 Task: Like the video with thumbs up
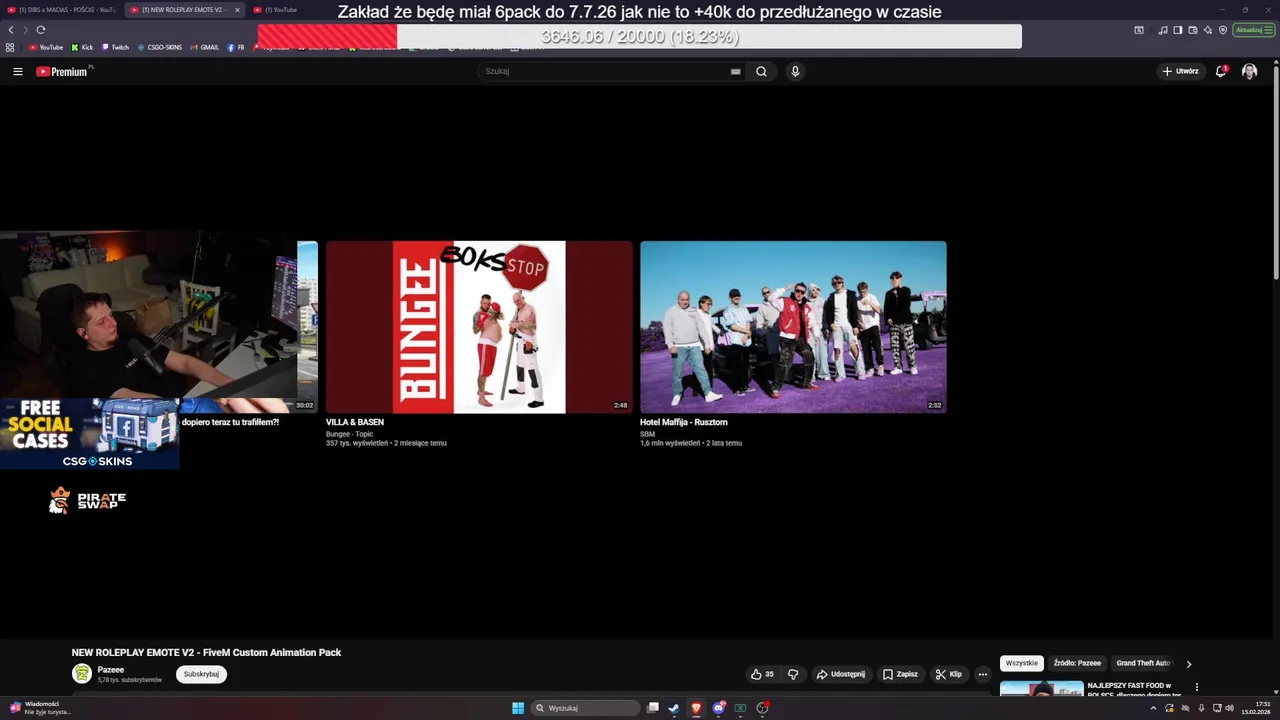tap(762, 674)
